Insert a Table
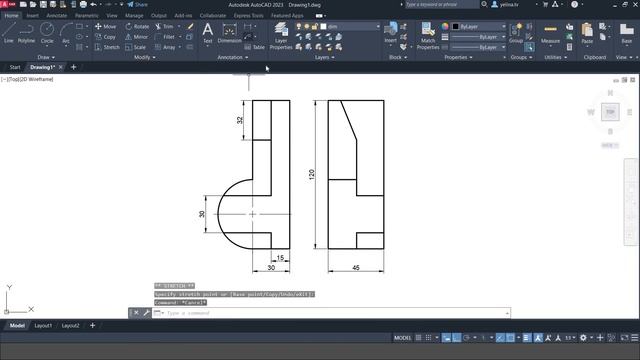This screenshot has width=640, height=360. point(254,47)
